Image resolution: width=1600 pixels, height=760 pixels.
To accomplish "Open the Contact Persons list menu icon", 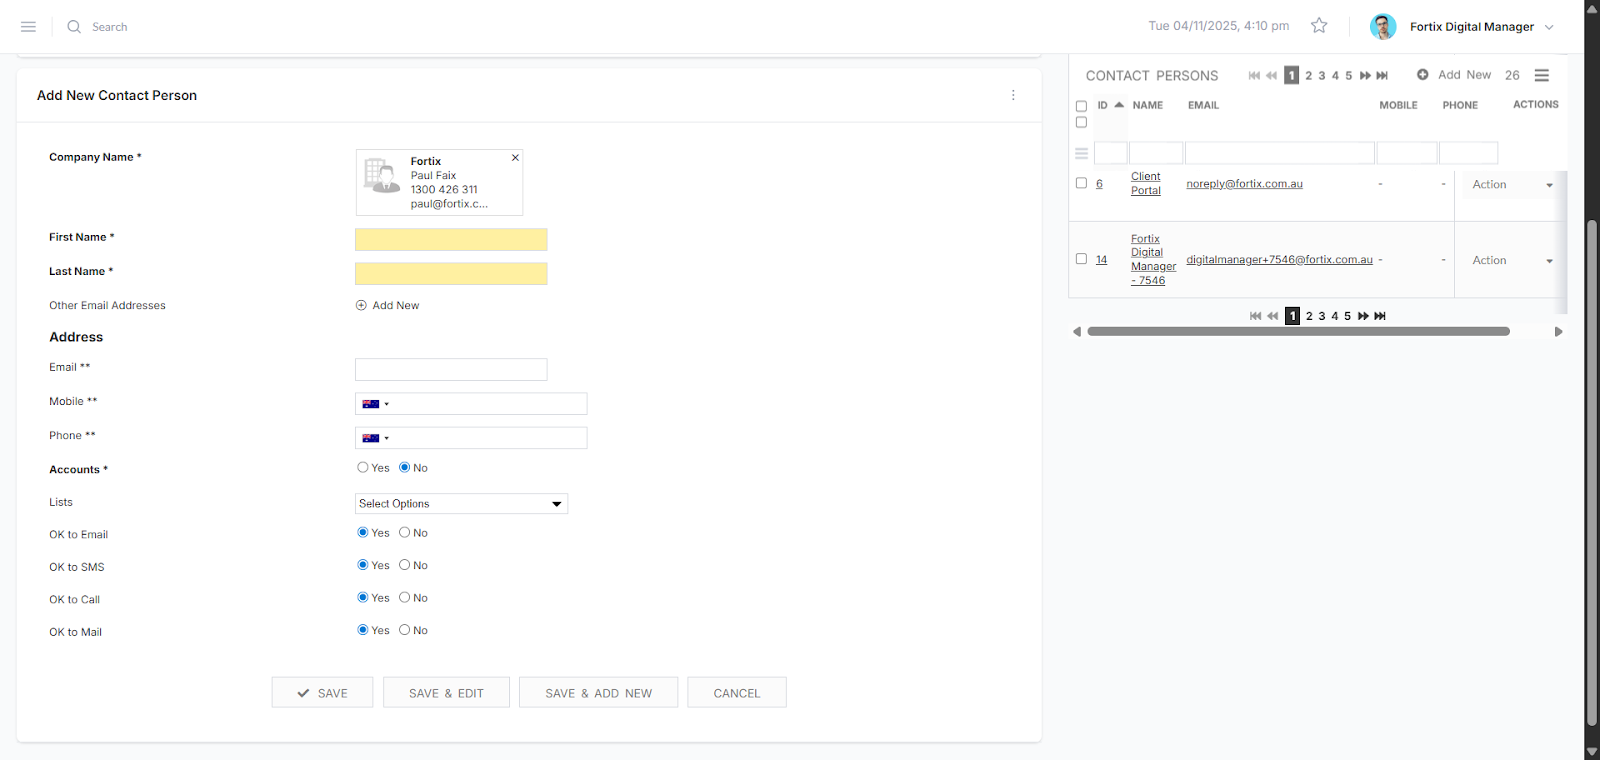I will (x=1542, y=75).
